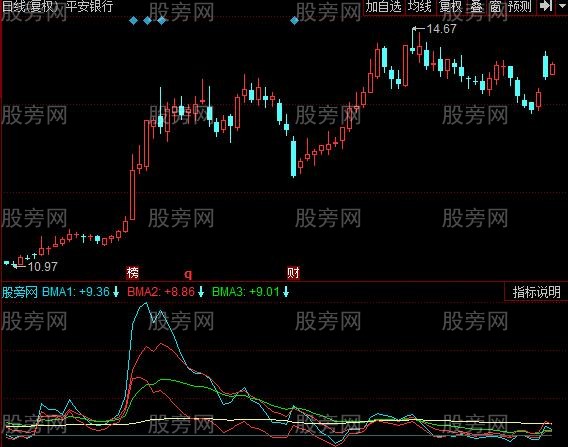
Task: Click the 平安银行 stock name
Action: [89, 7]
